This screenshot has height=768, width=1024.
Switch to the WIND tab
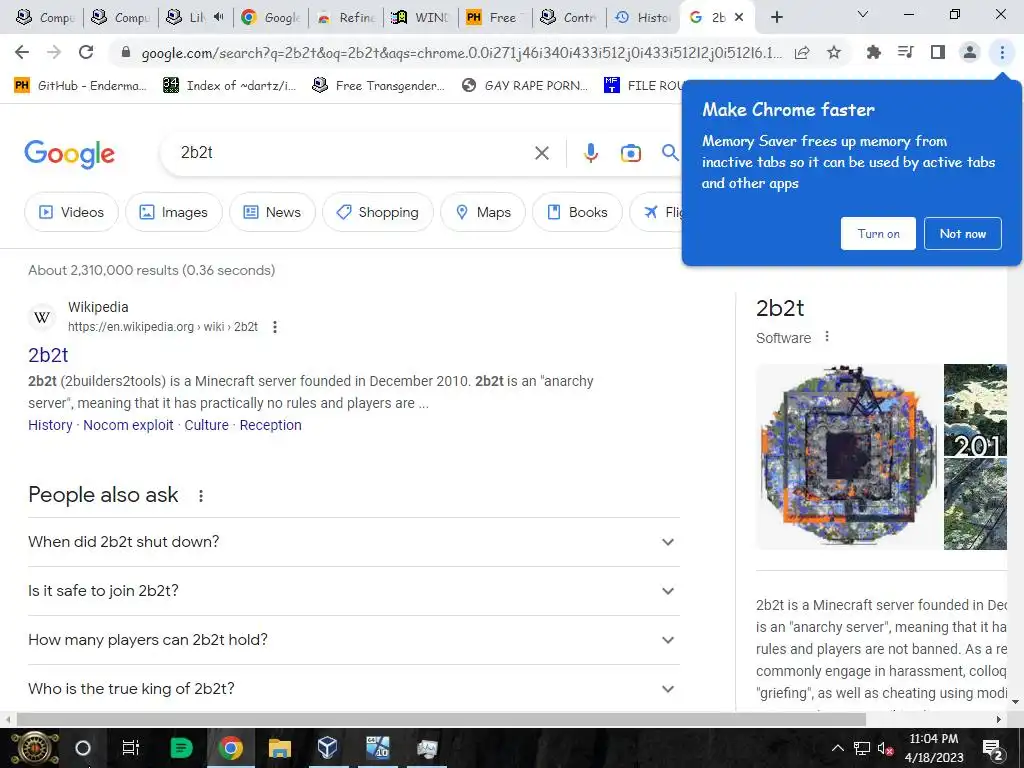419,18
